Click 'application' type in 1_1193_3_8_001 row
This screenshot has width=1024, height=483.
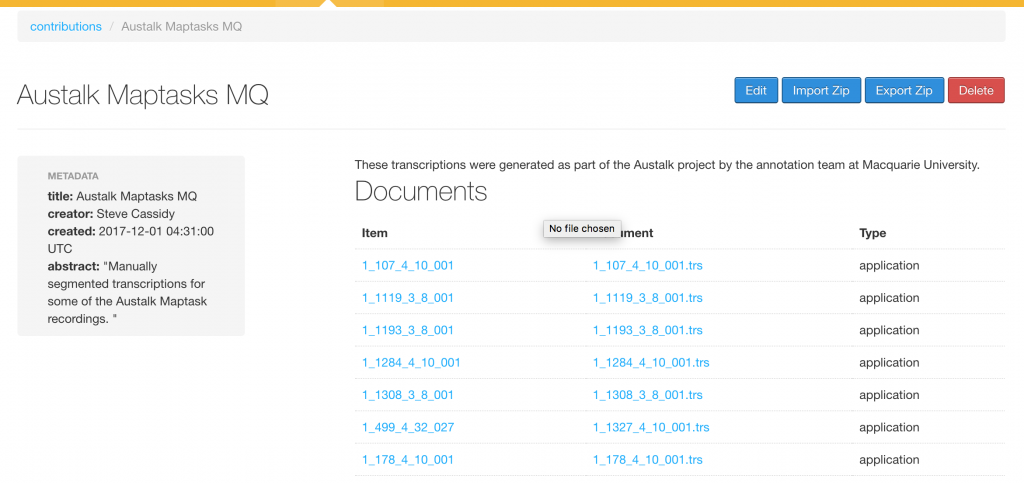point(889,330)
